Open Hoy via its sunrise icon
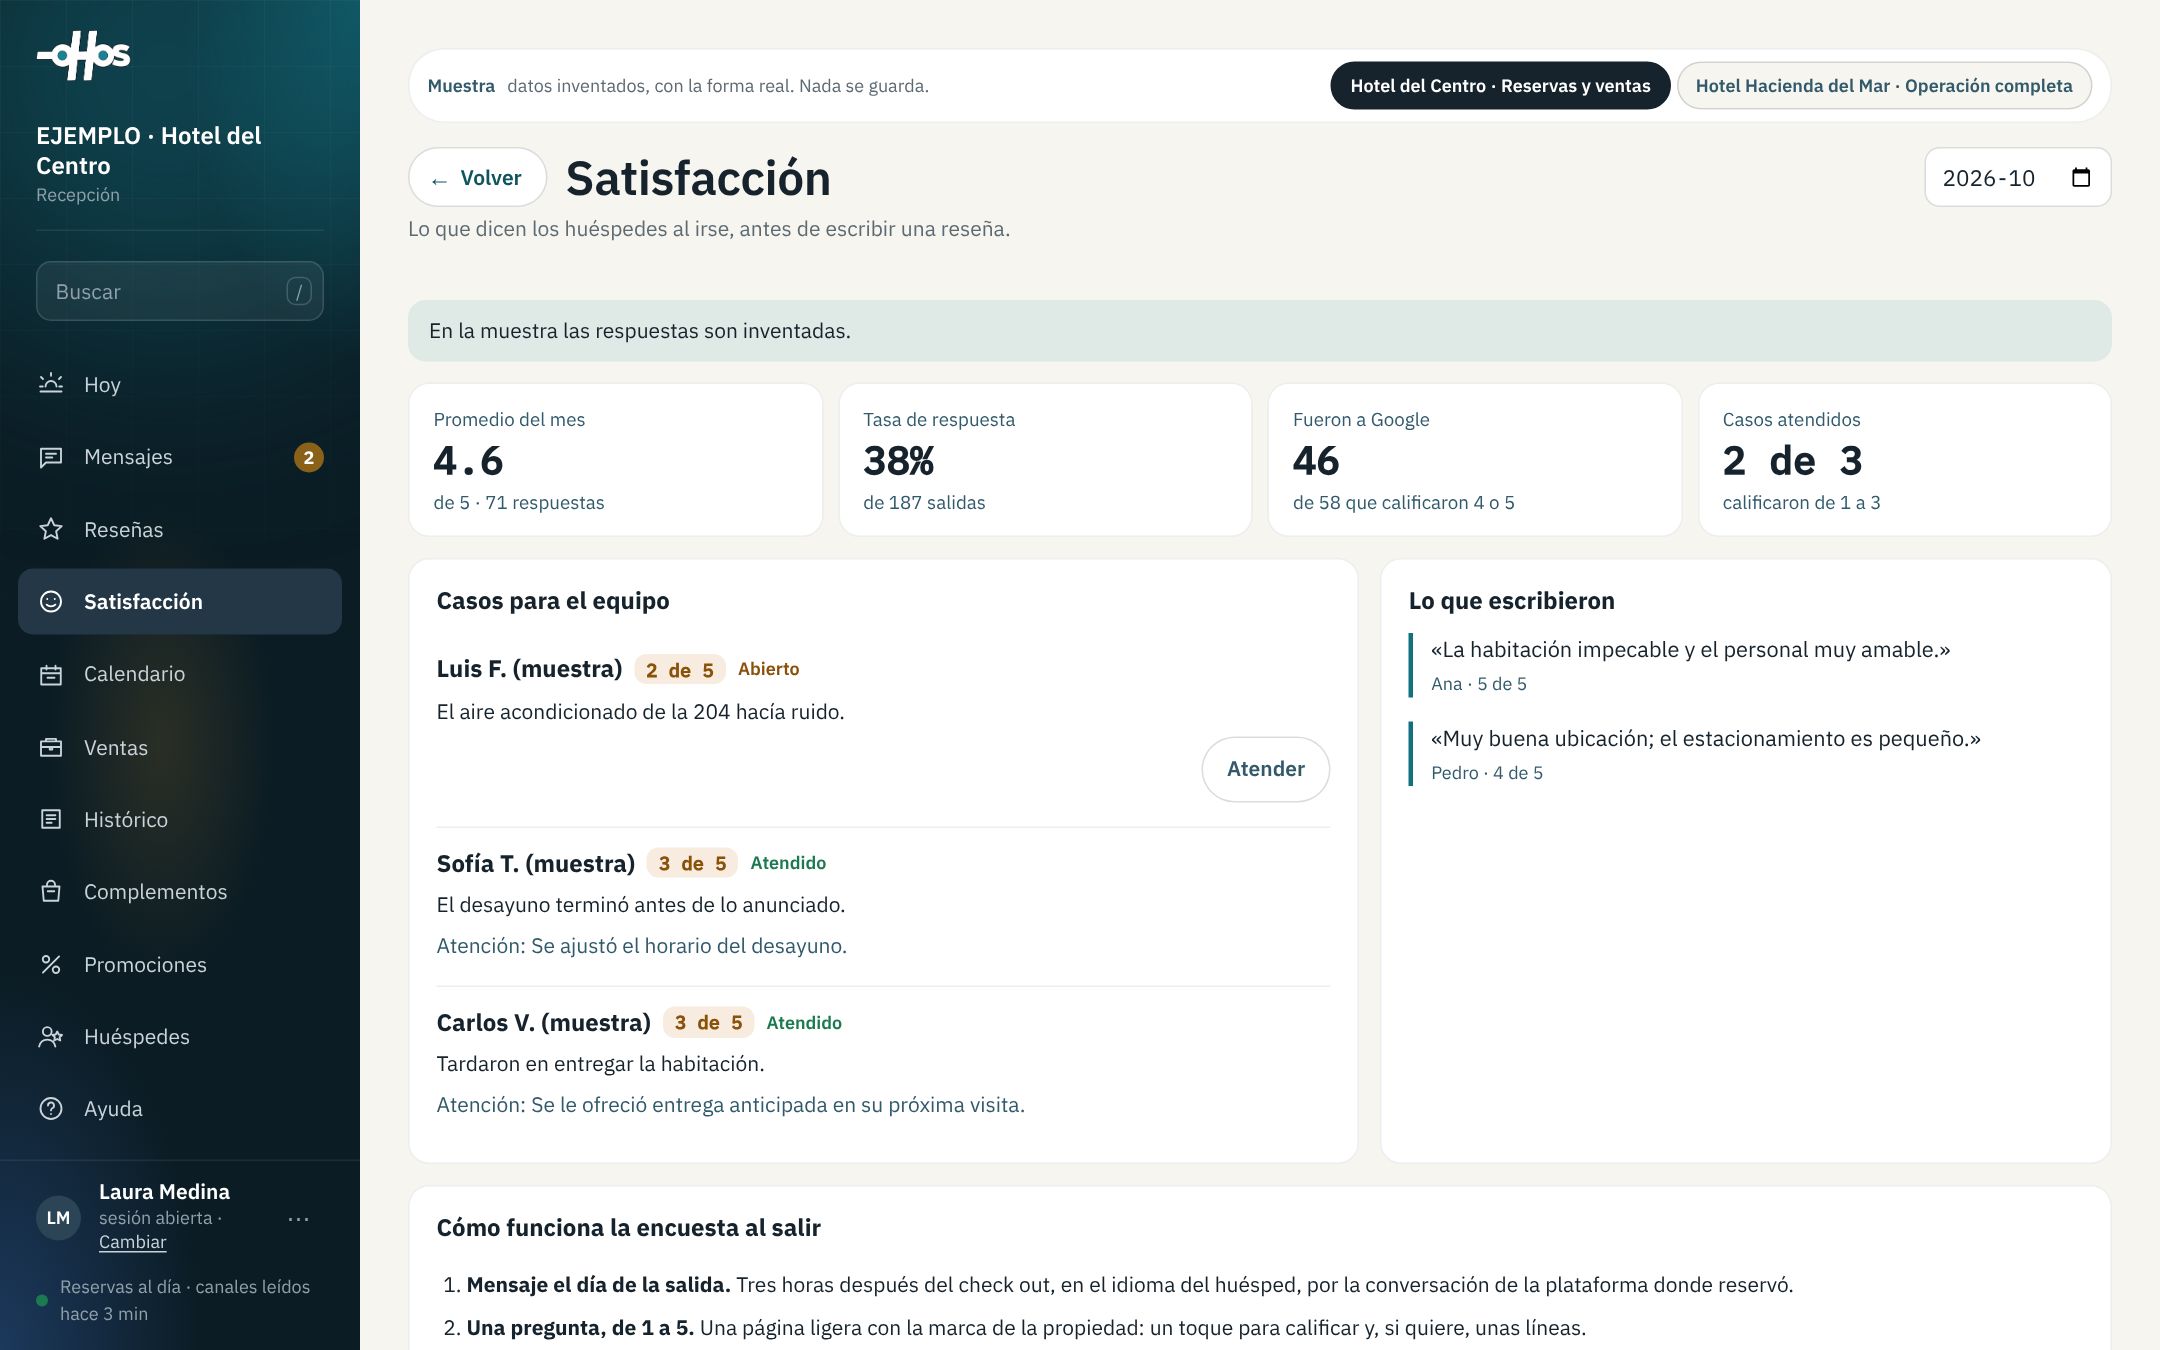Image resolution: width=2160 pixels, height=1350 pixels. click(51, 384)
